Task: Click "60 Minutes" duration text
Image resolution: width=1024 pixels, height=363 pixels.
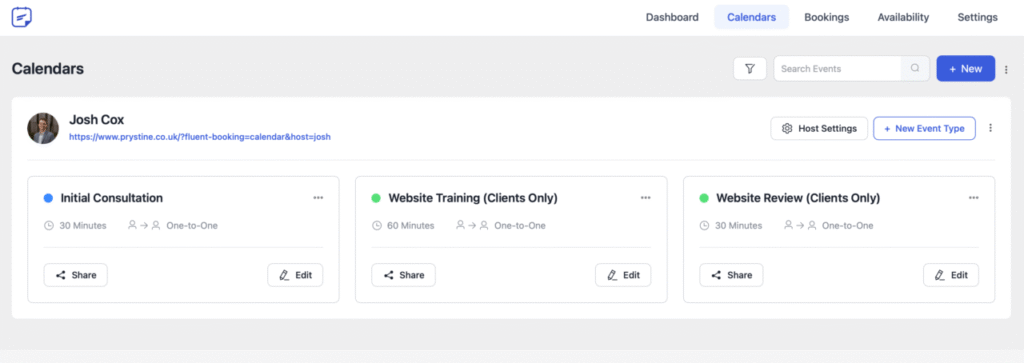Action: click(x=411, y=226)
